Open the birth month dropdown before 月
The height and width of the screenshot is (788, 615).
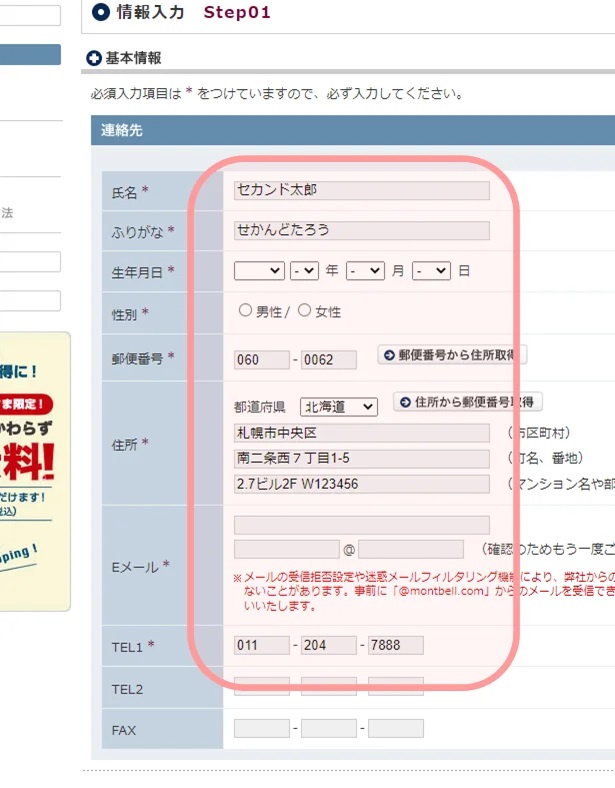[x=365, y=271]
